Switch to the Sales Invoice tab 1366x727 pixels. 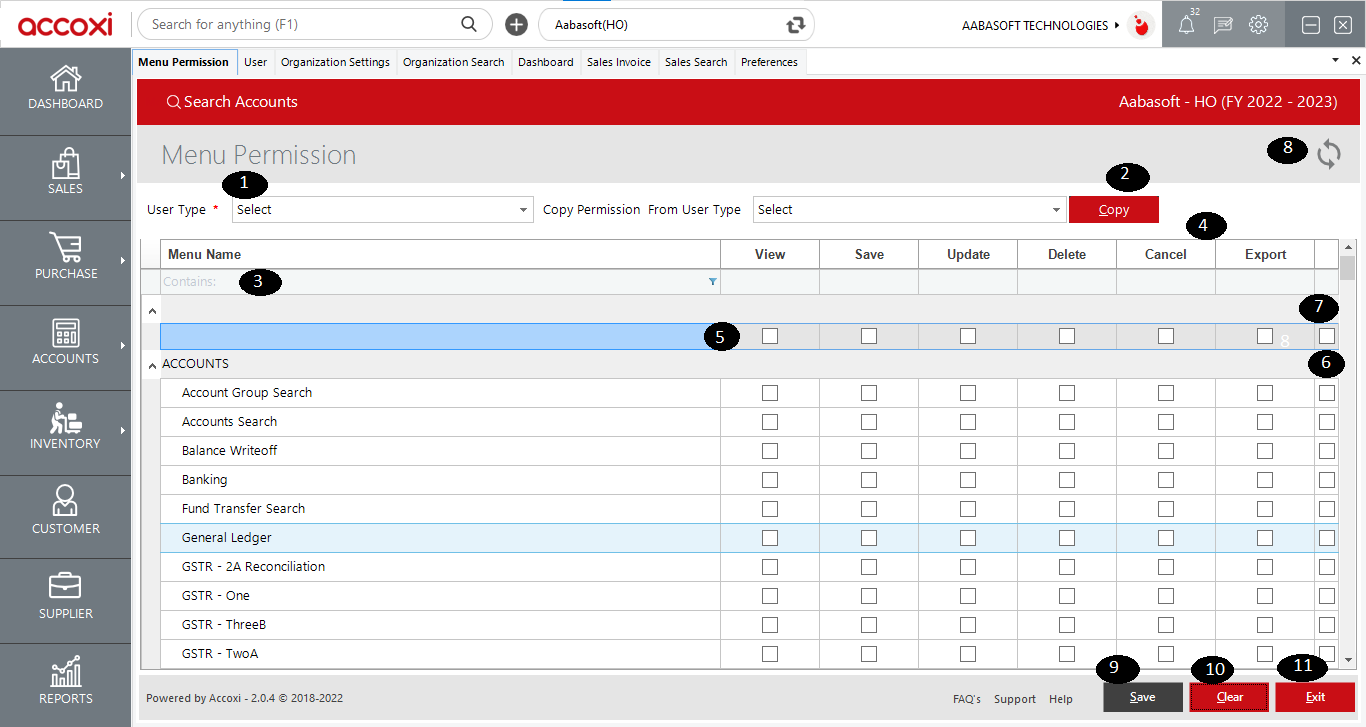(619, 61)
